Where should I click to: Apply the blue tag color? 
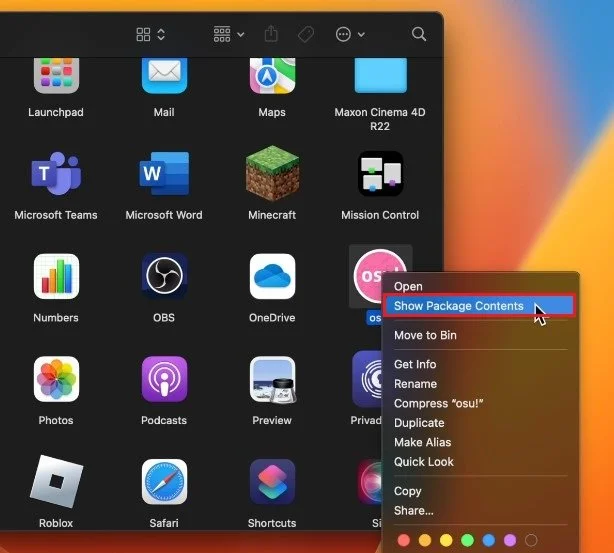click(x=489, y=540)
